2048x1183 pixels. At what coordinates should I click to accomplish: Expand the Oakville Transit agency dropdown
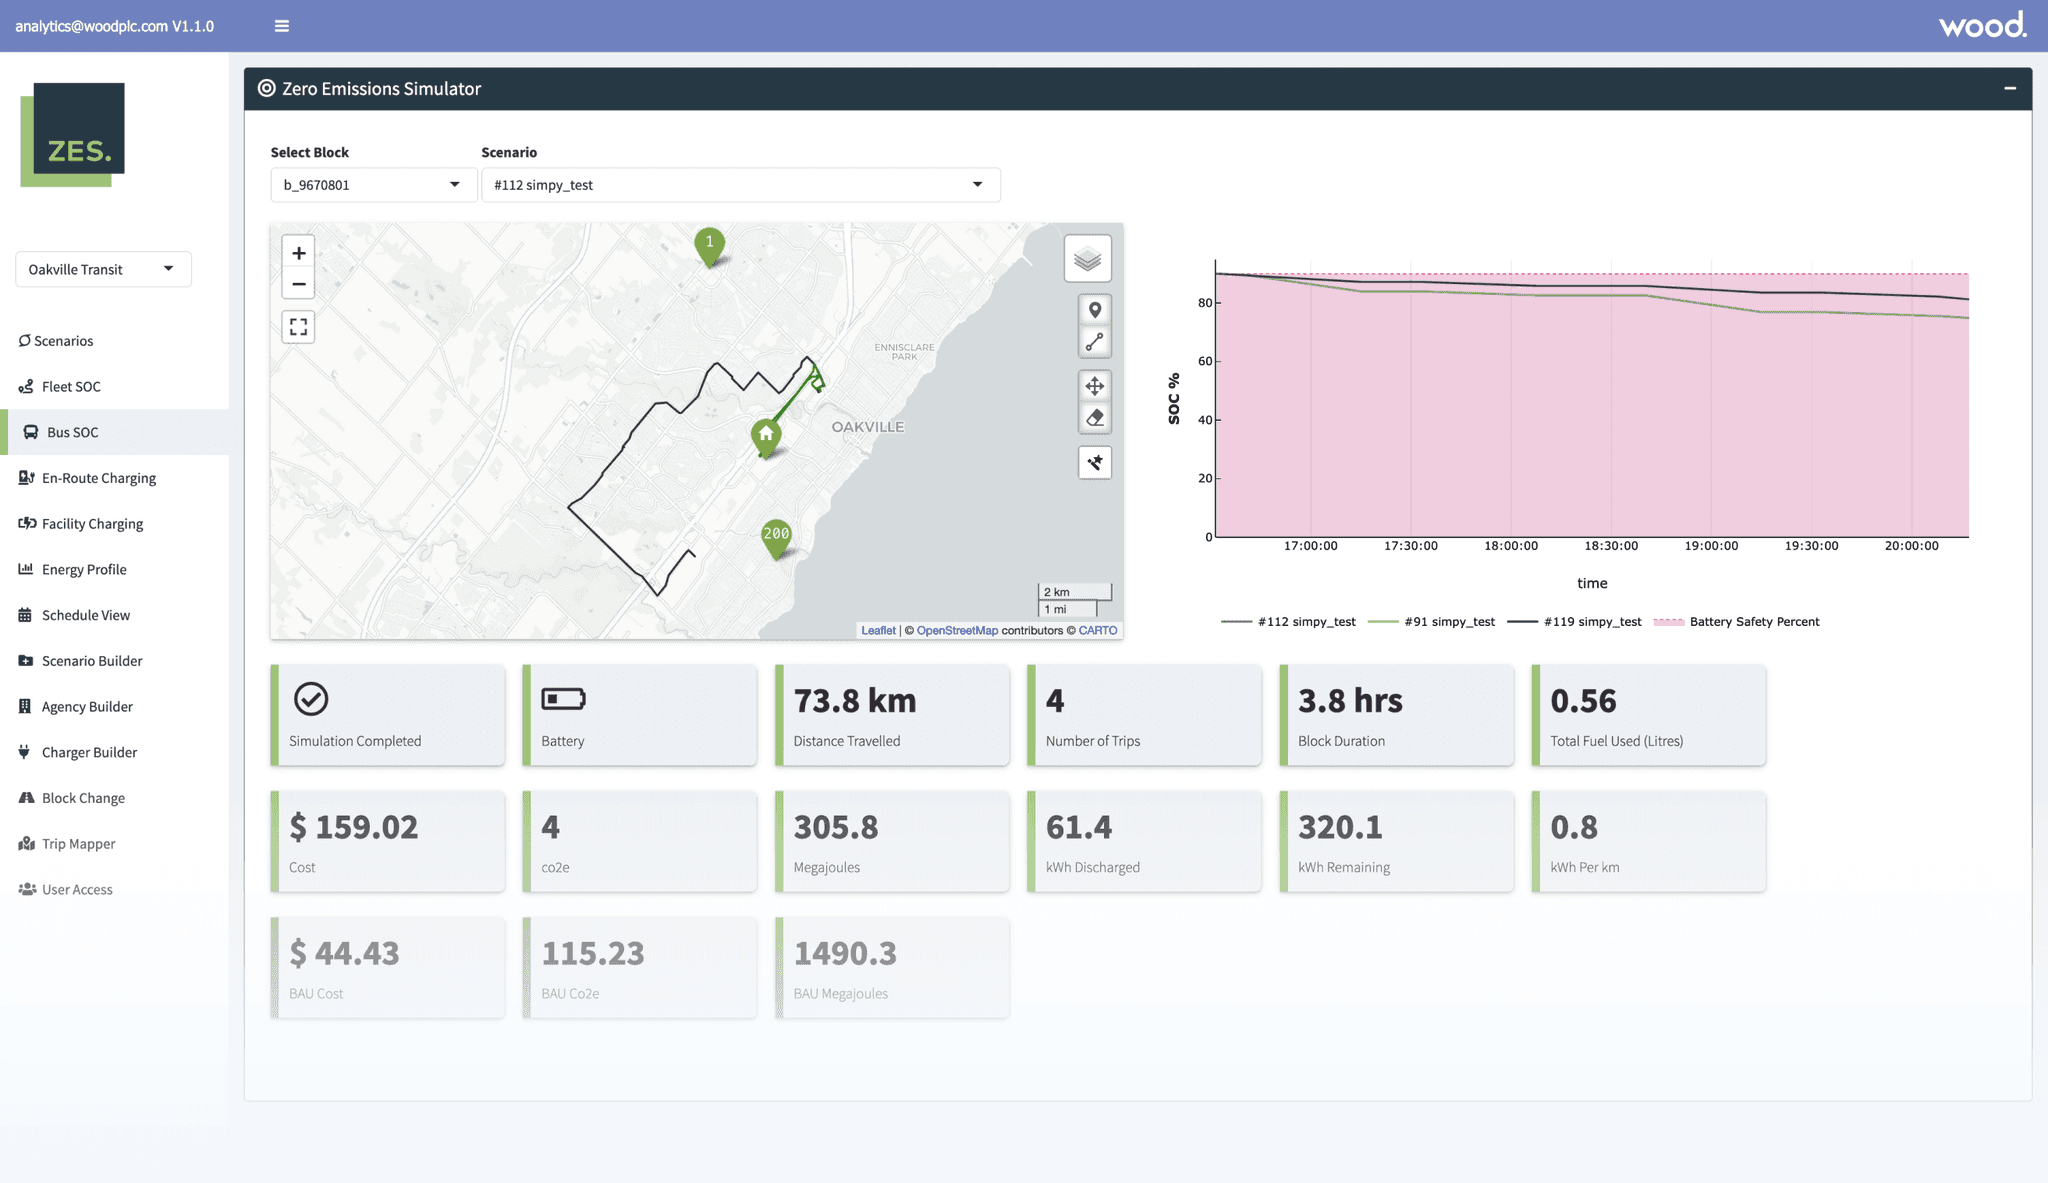[103, 269]
